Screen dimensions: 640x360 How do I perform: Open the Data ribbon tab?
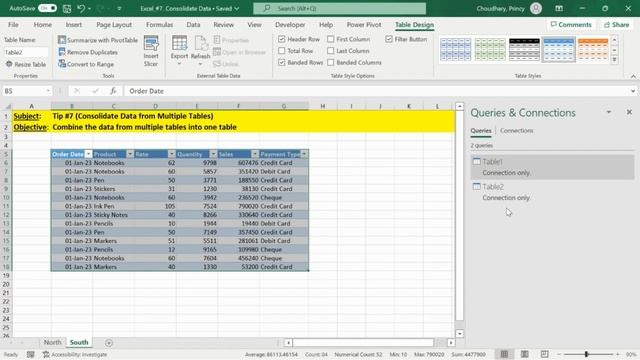(193, 24)
